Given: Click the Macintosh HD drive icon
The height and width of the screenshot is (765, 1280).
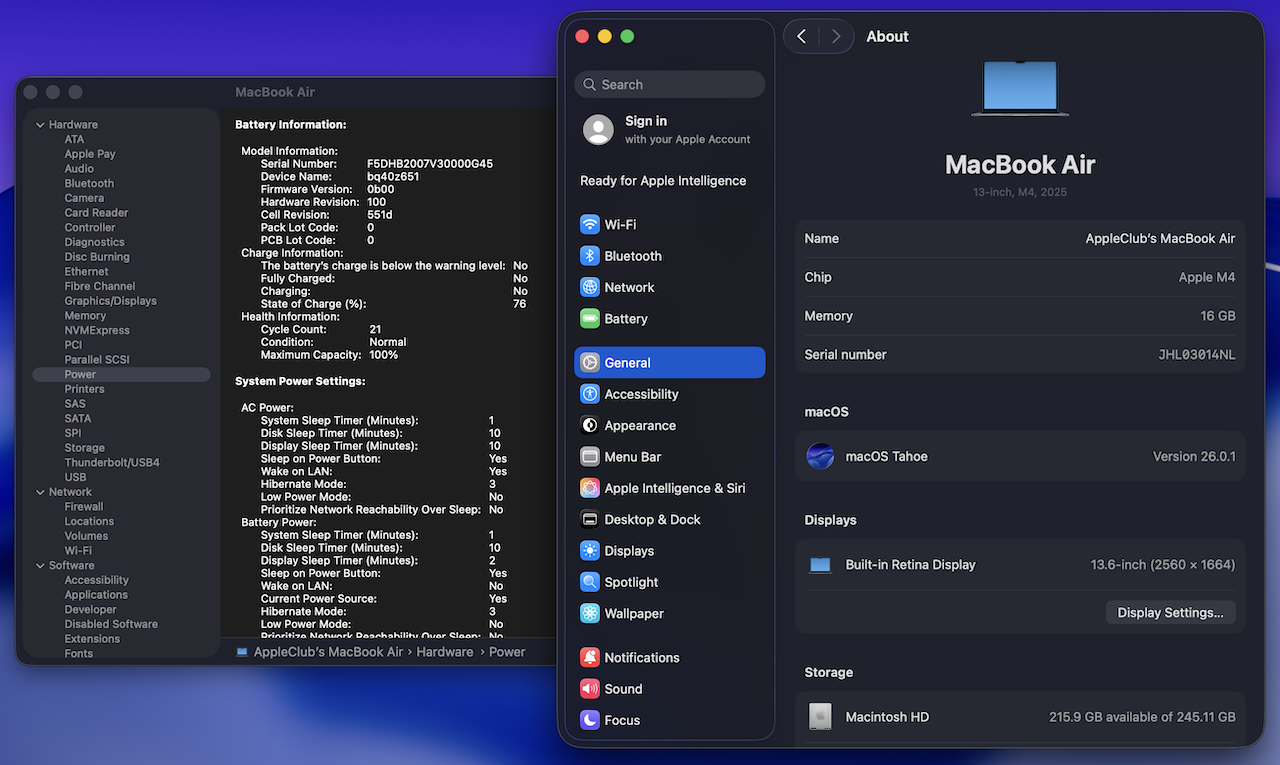Looking at the screenshot, I should [x=820, y=717].
